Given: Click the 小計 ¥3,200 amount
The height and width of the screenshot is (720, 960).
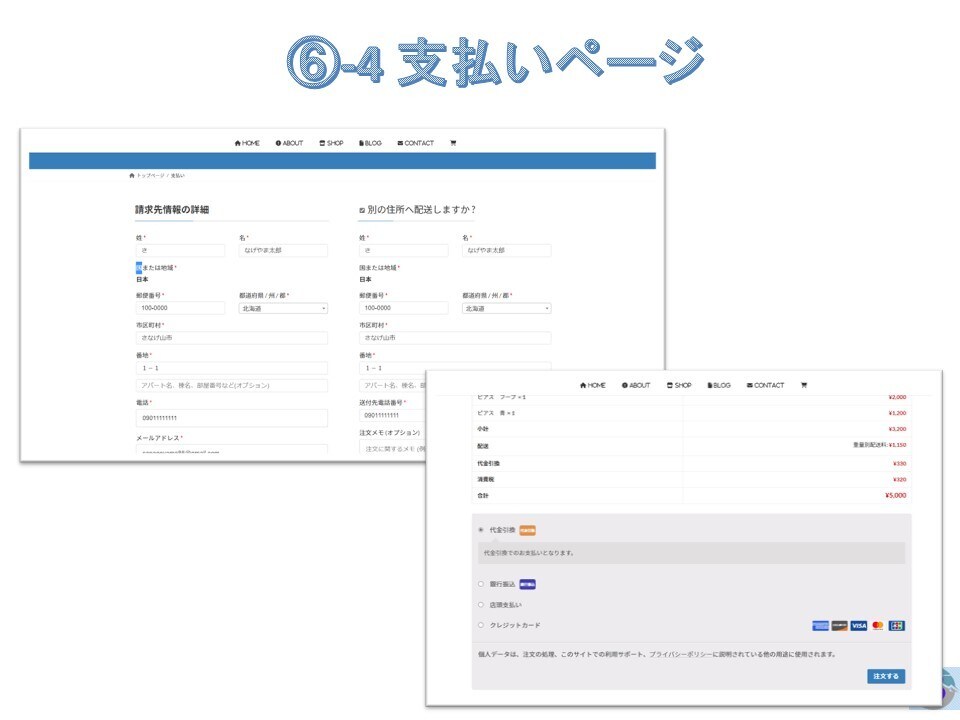Looking at the screenshot, I should pyautogui.click(x=897, y=429).
